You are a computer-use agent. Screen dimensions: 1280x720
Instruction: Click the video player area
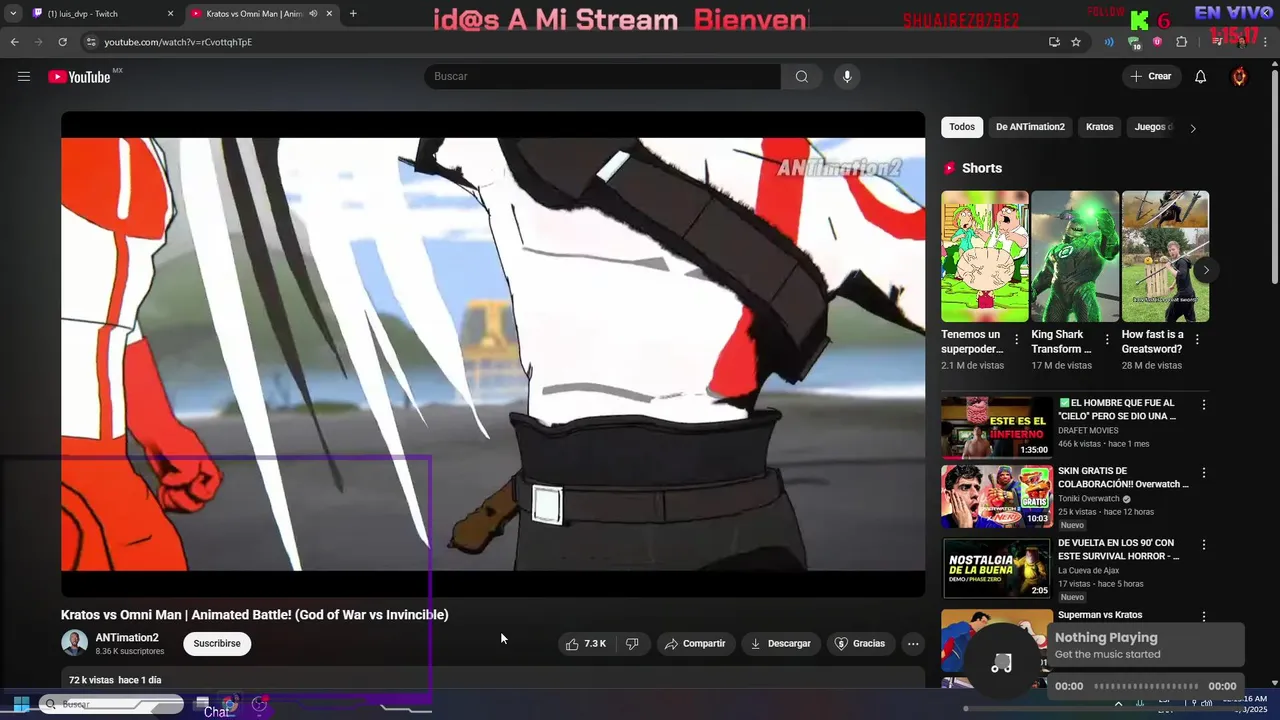(493, 354)
